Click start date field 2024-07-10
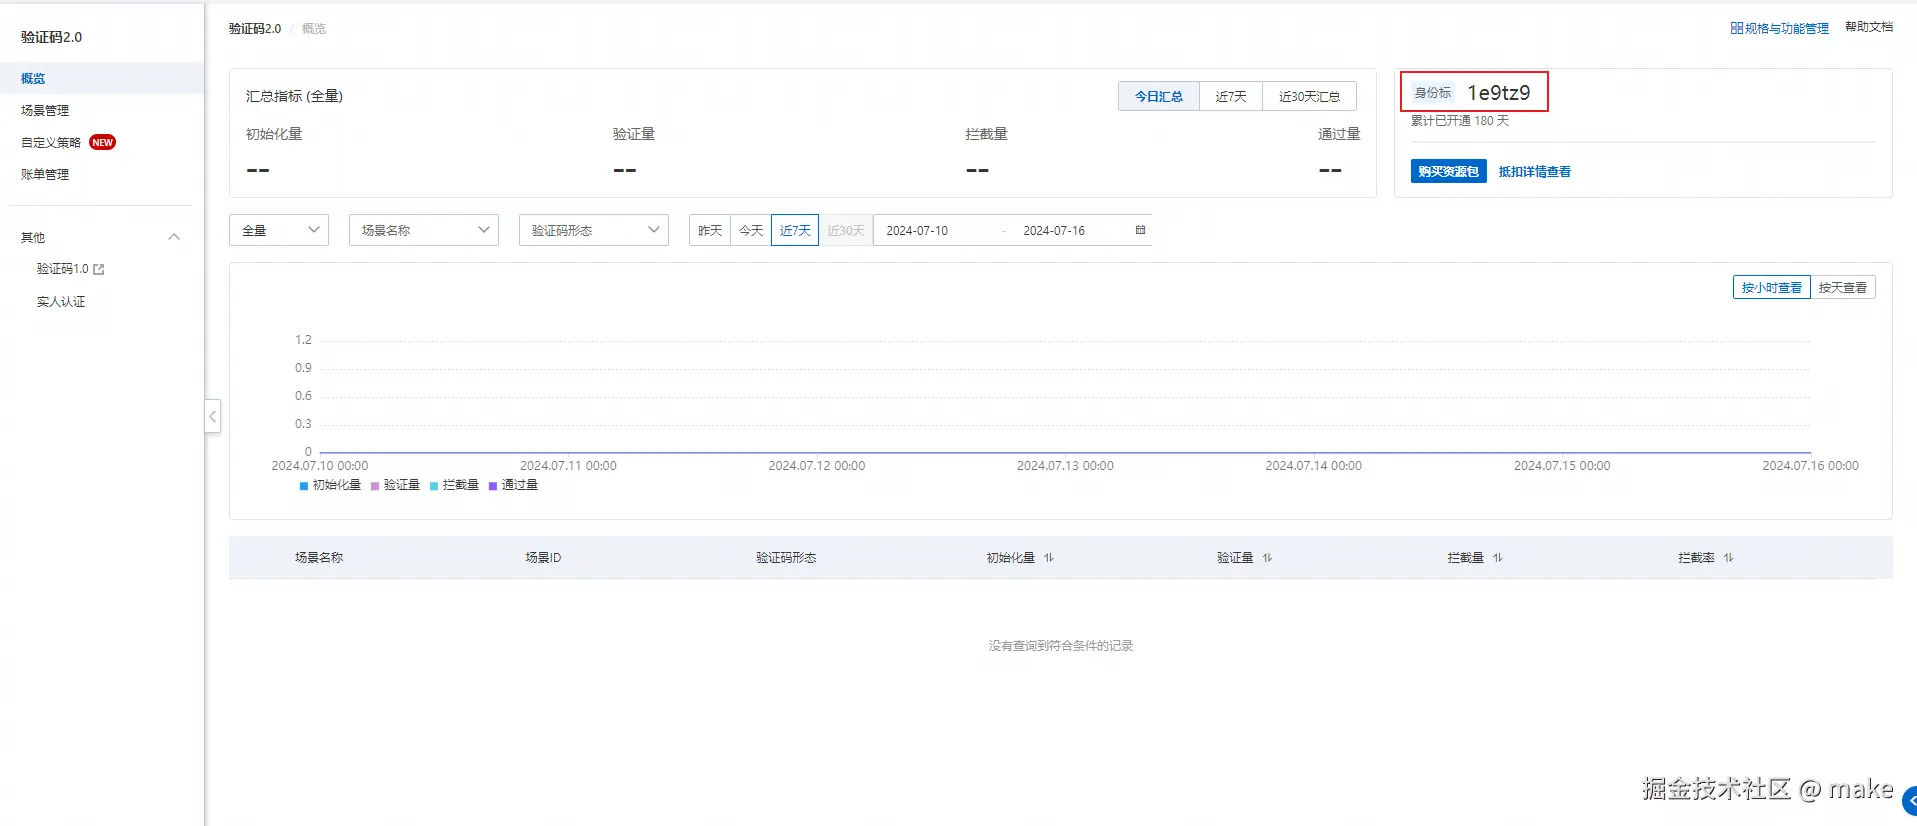Image resolution: width=1917 pixels, height=826 pixels. point(917,230)
